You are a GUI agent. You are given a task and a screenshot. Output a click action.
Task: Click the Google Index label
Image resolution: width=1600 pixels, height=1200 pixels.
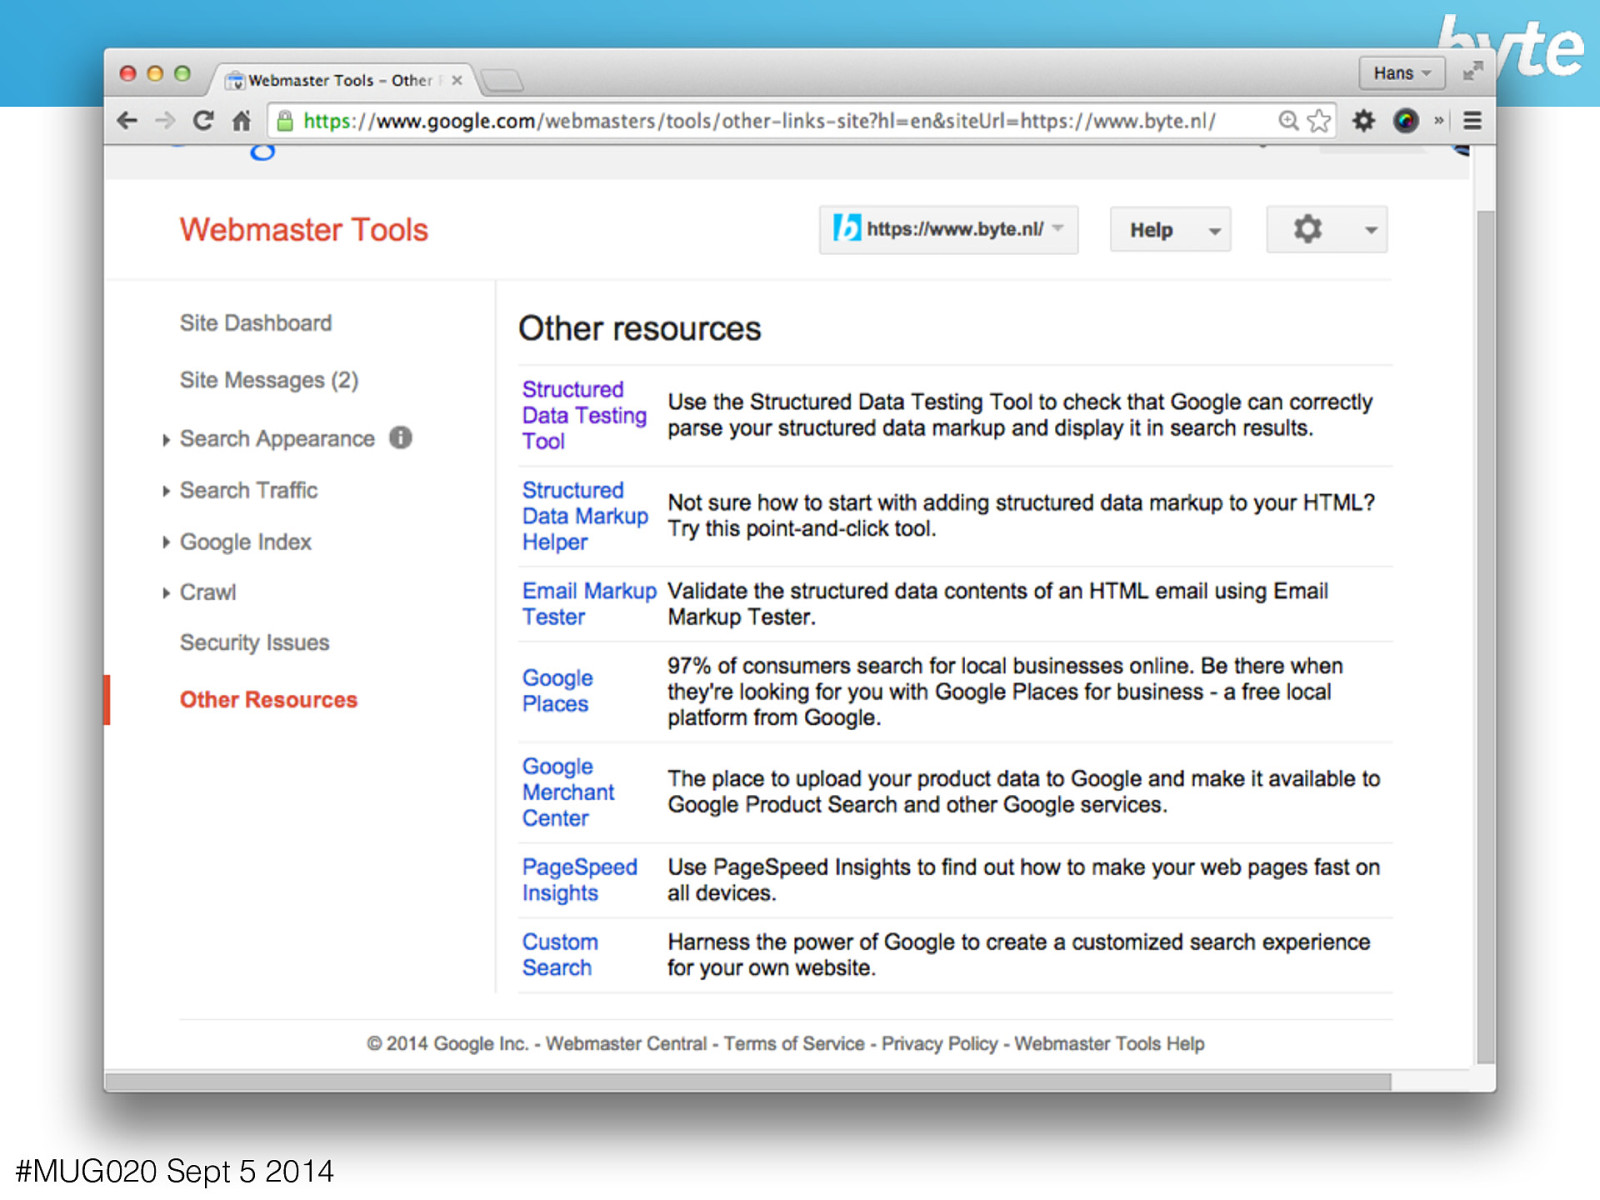[246, 542]
